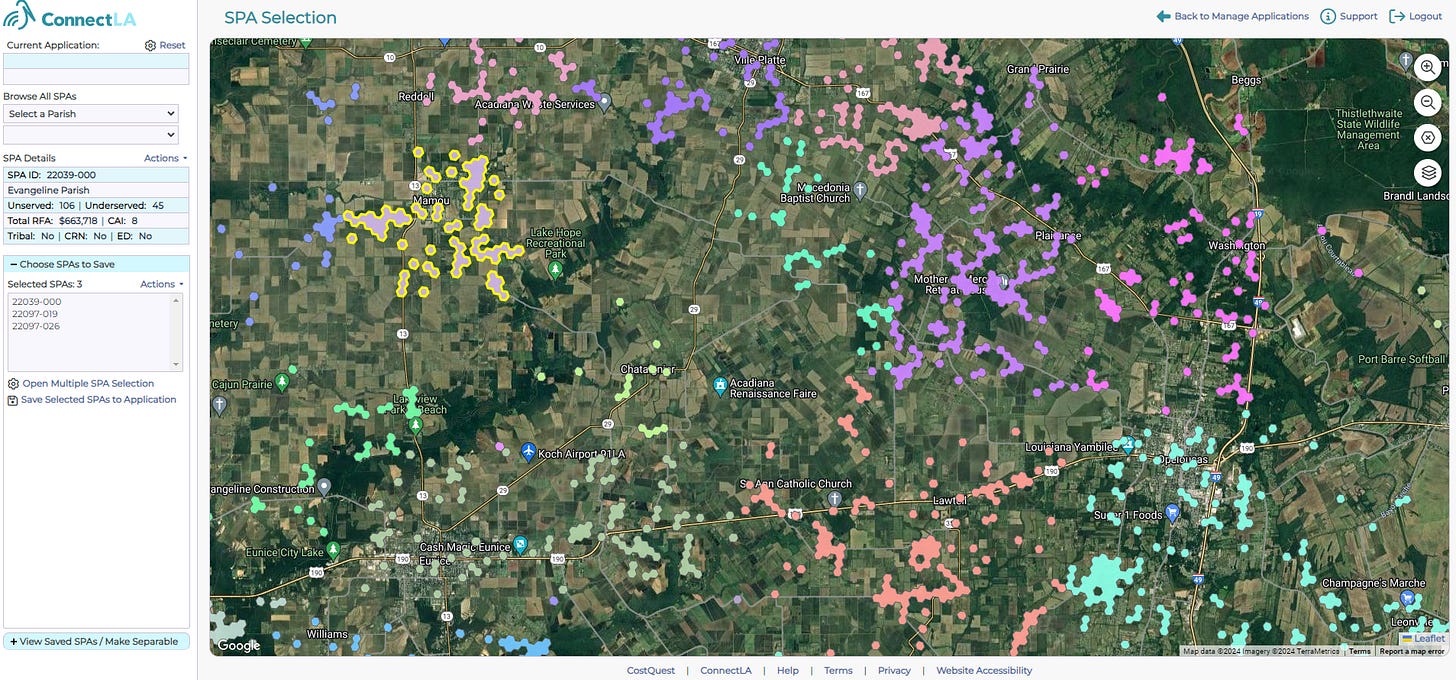Click Open Multiple SPA Selection link
1456x680 pixels.
[88, 384]
